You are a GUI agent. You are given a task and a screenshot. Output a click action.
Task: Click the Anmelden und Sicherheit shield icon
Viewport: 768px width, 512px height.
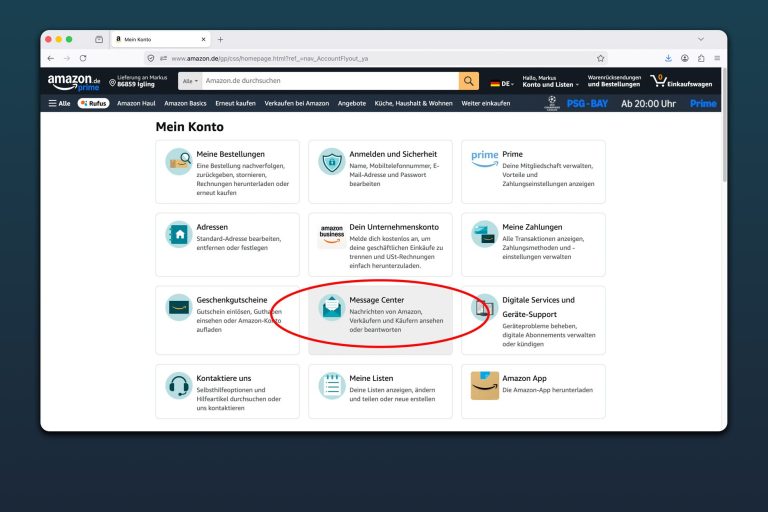click(x=332, y=162)
